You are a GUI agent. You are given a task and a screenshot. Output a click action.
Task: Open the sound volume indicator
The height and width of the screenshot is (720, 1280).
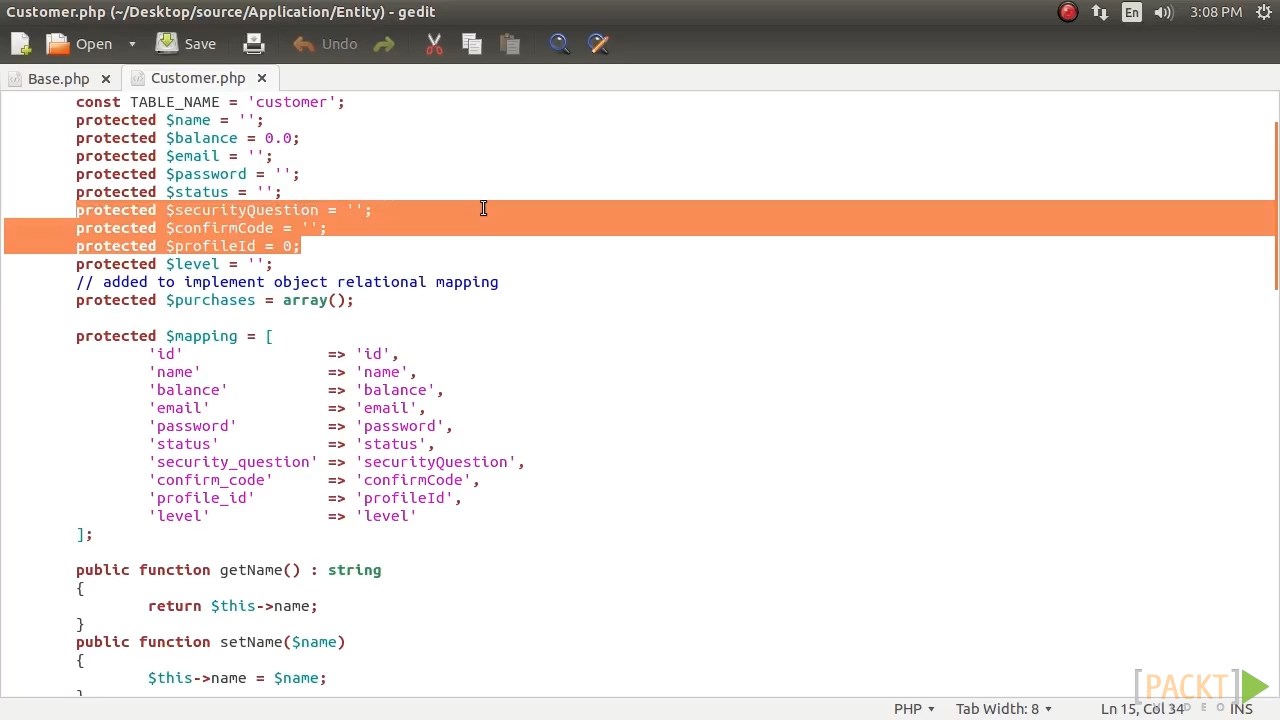click(x=1164, y=12)
